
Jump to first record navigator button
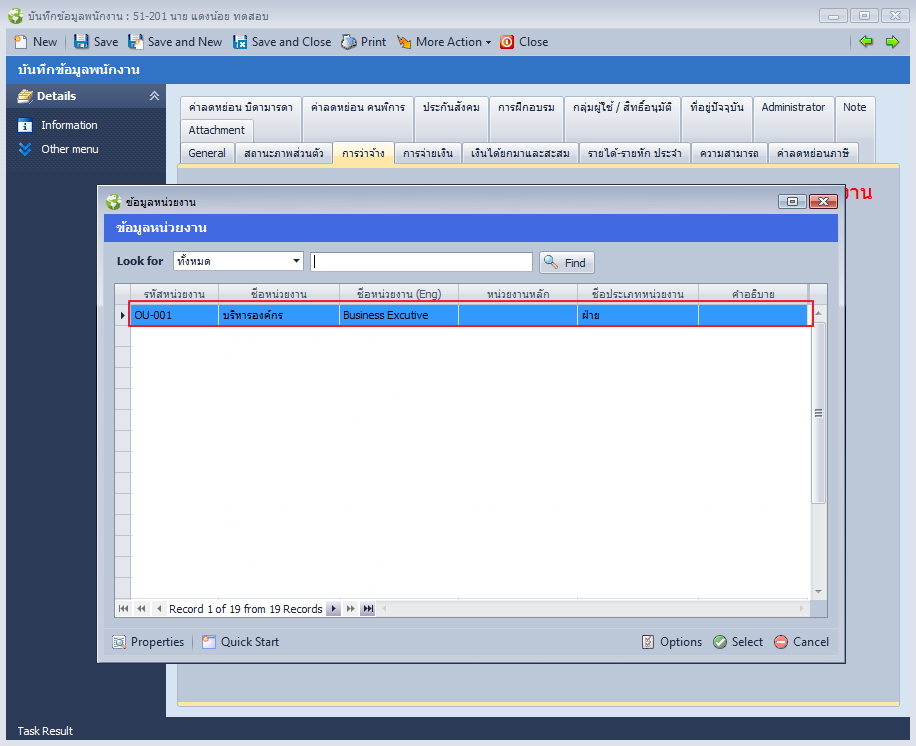123,609
